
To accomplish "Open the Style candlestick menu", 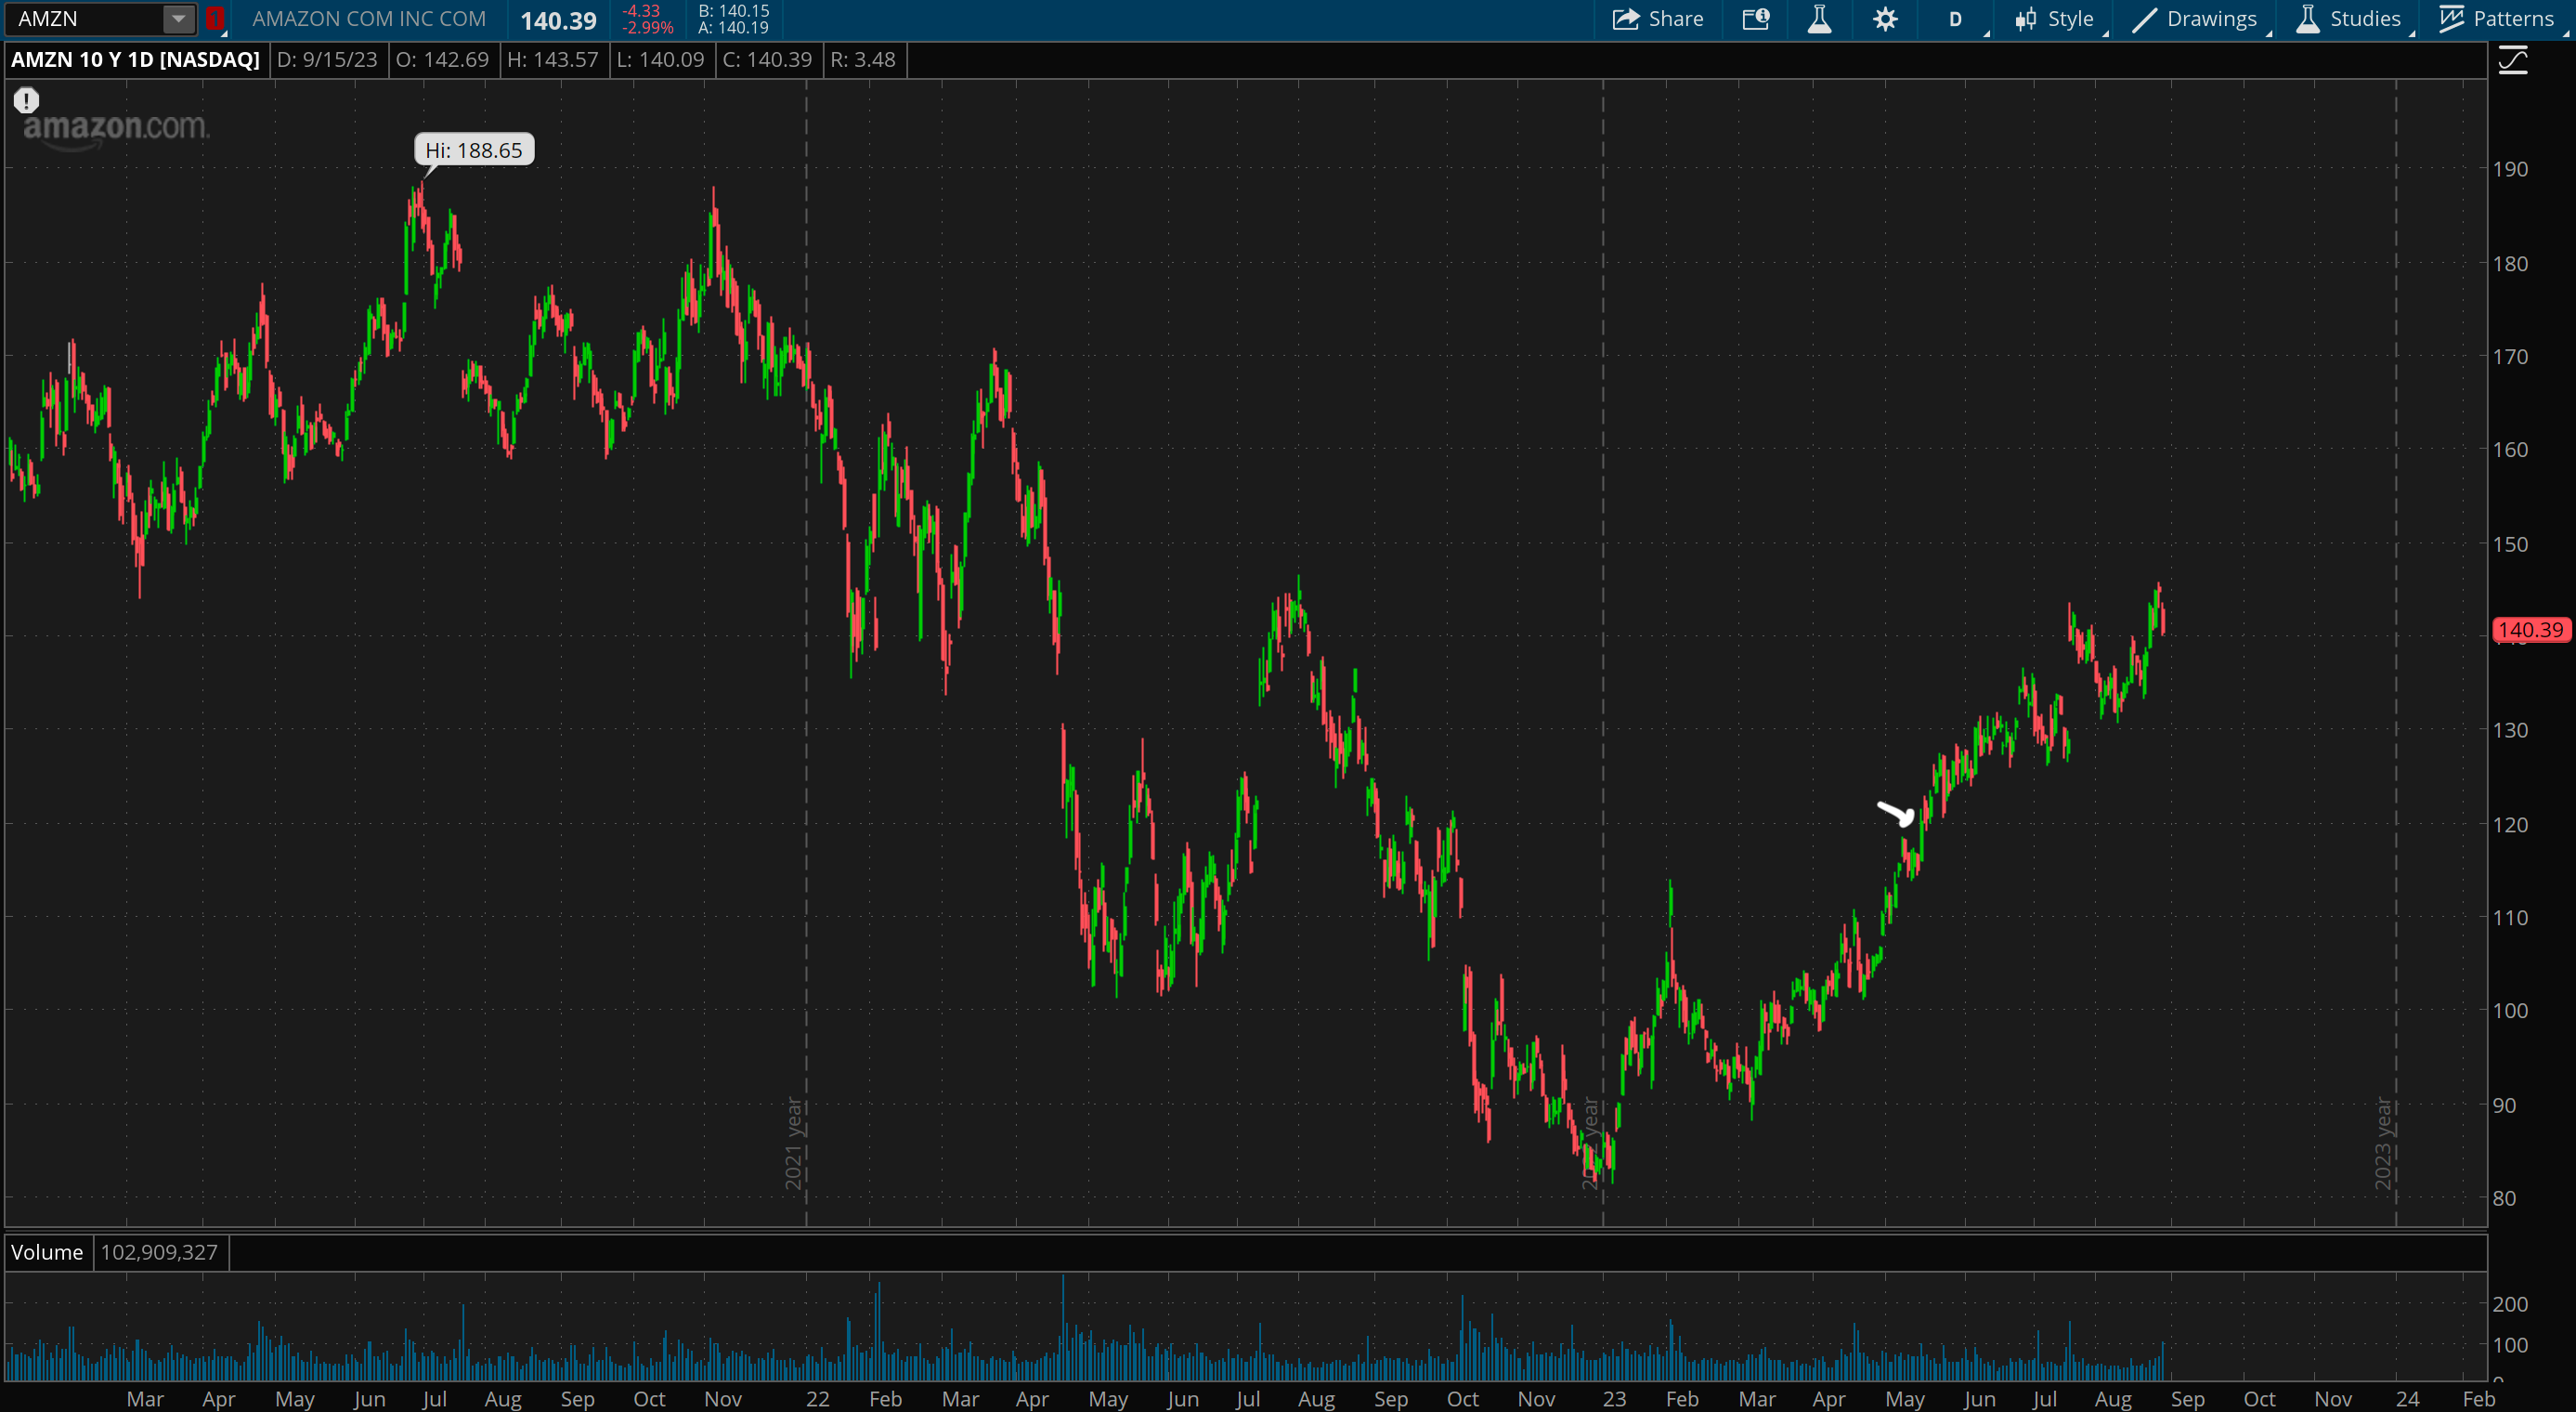I will point(2055,19).
